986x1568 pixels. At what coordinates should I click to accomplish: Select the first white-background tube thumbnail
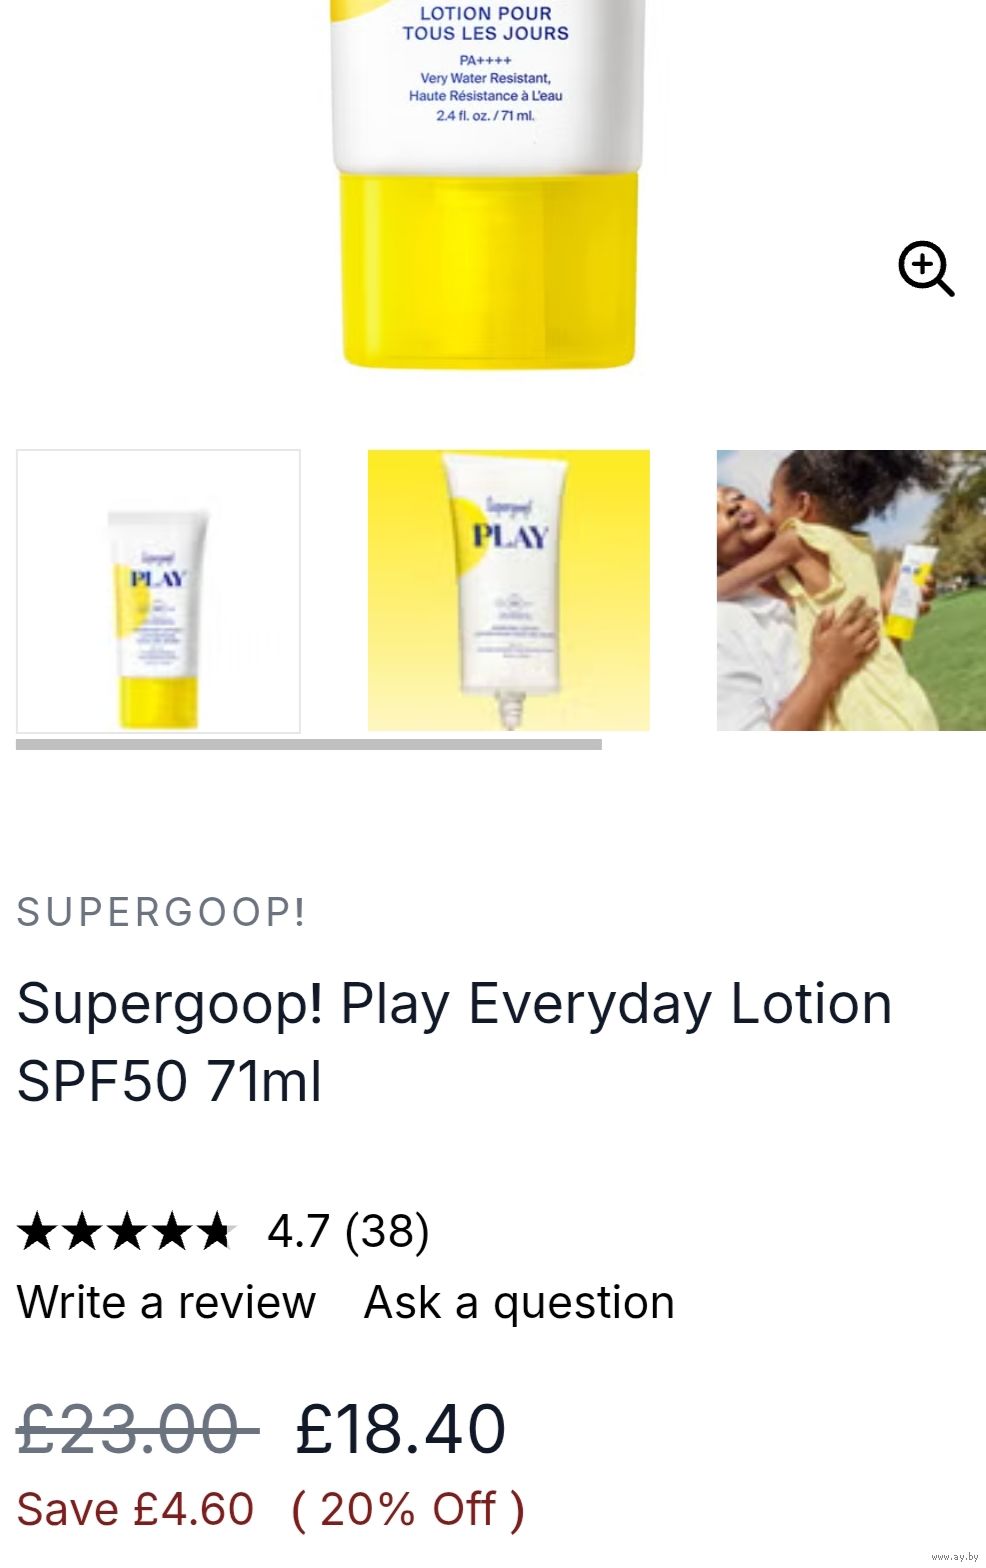[x=158, y=591]
